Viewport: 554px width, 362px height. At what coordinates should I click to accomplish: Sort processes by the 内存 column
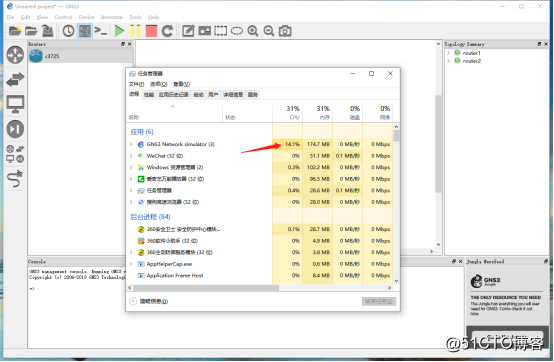click(x=317, y=112)
